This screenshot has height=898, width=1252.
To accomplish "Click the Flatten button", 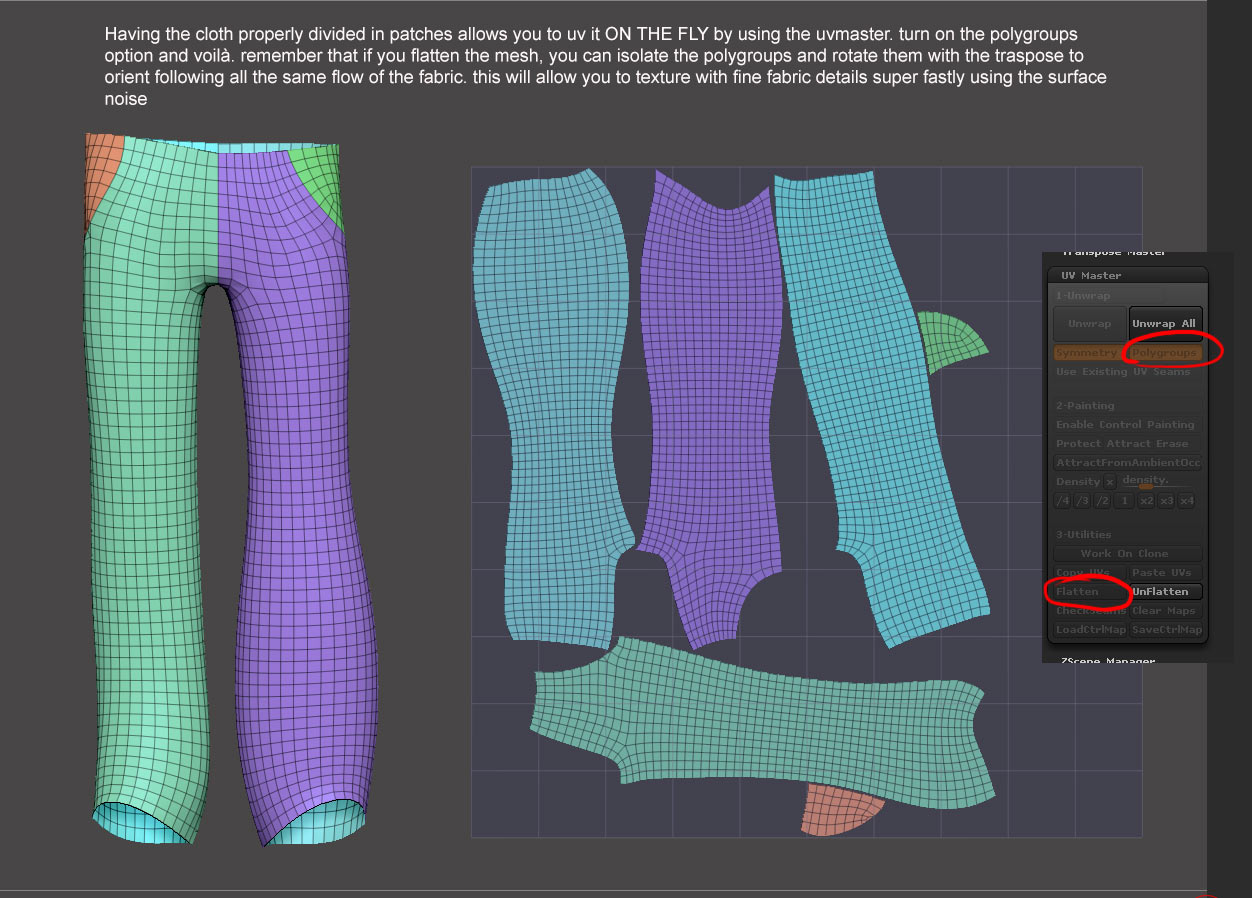I will (x=1089, y=592).
